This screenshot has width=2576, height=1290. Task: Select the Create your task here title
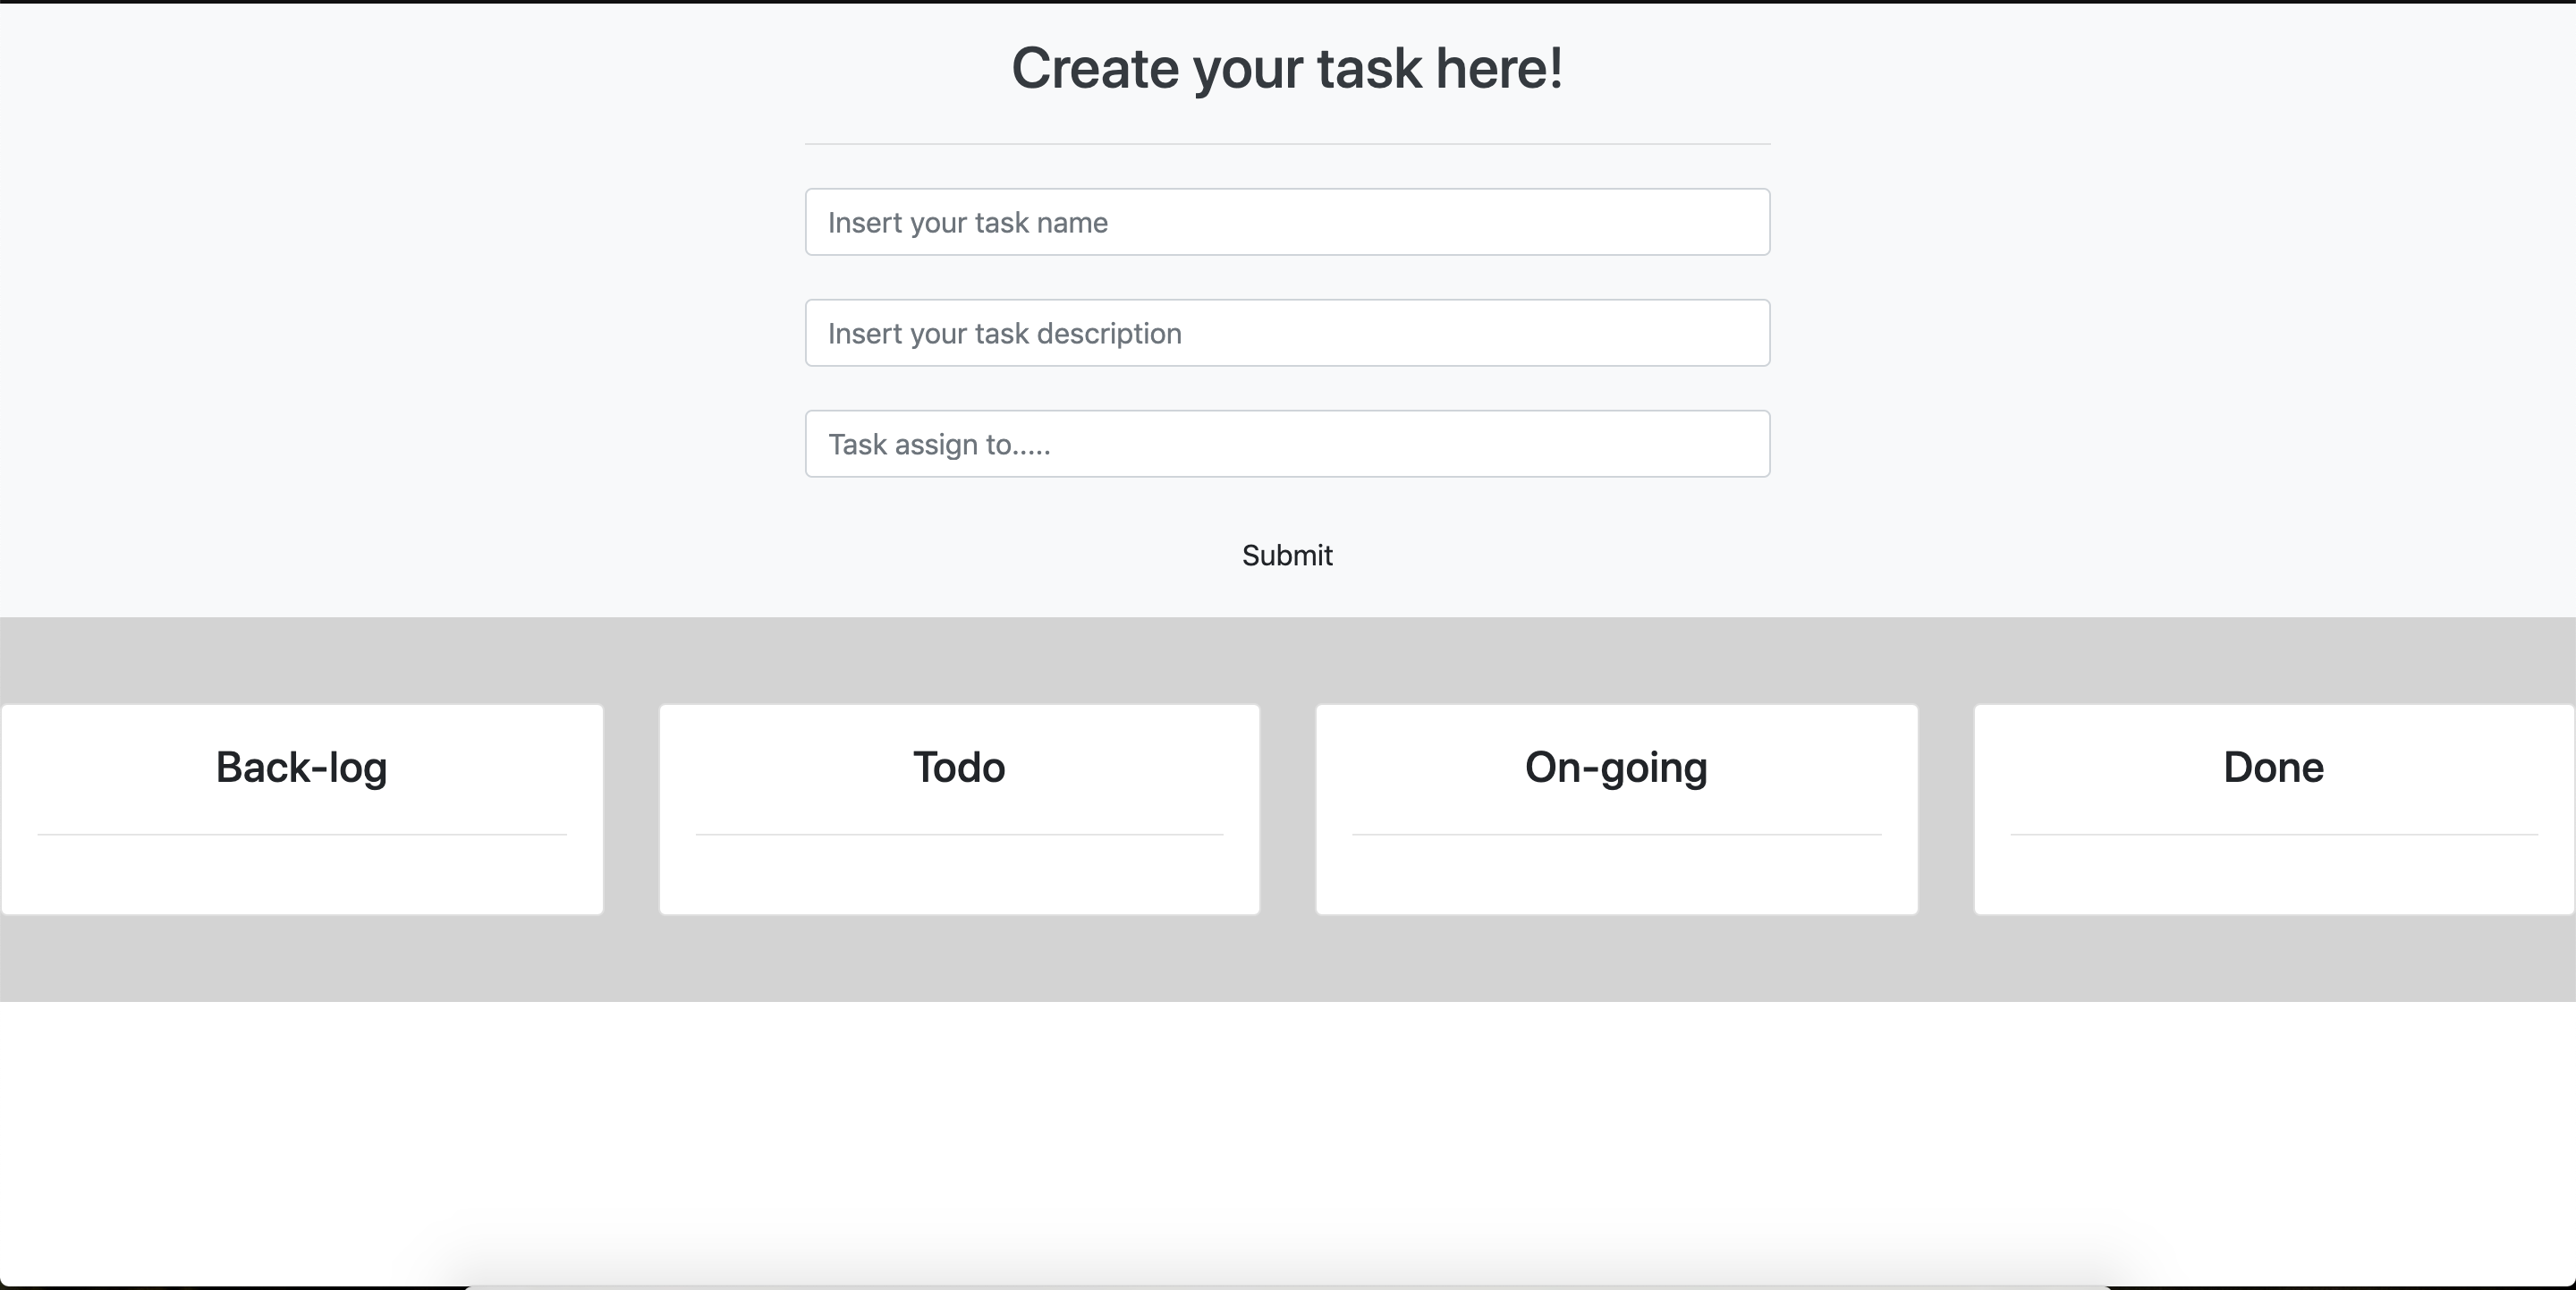pyautogui.click(x=1286, y=67)
